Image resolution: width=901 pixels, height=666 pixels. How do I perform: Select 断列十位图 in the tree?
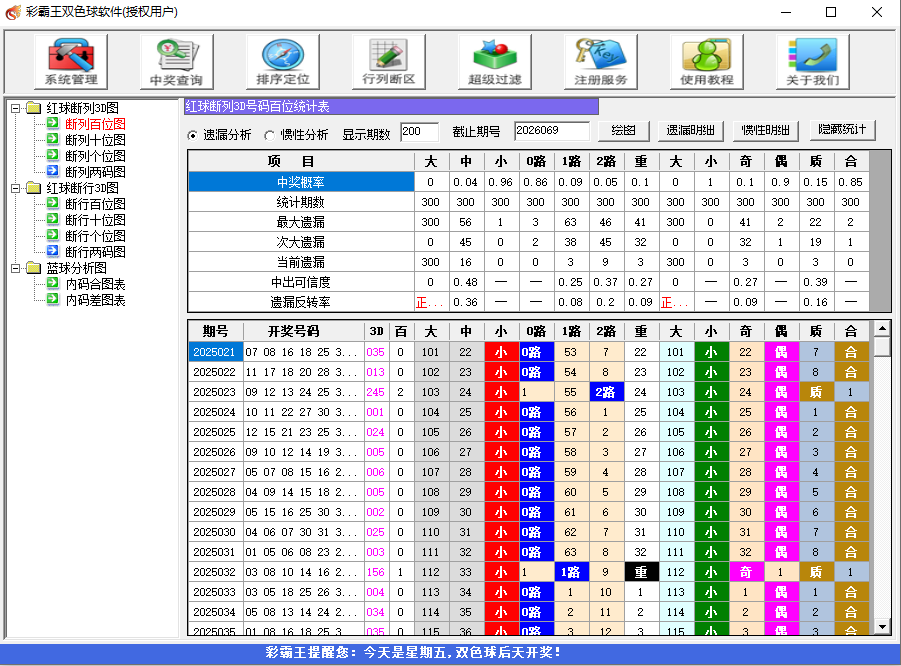tap(95, 140)
